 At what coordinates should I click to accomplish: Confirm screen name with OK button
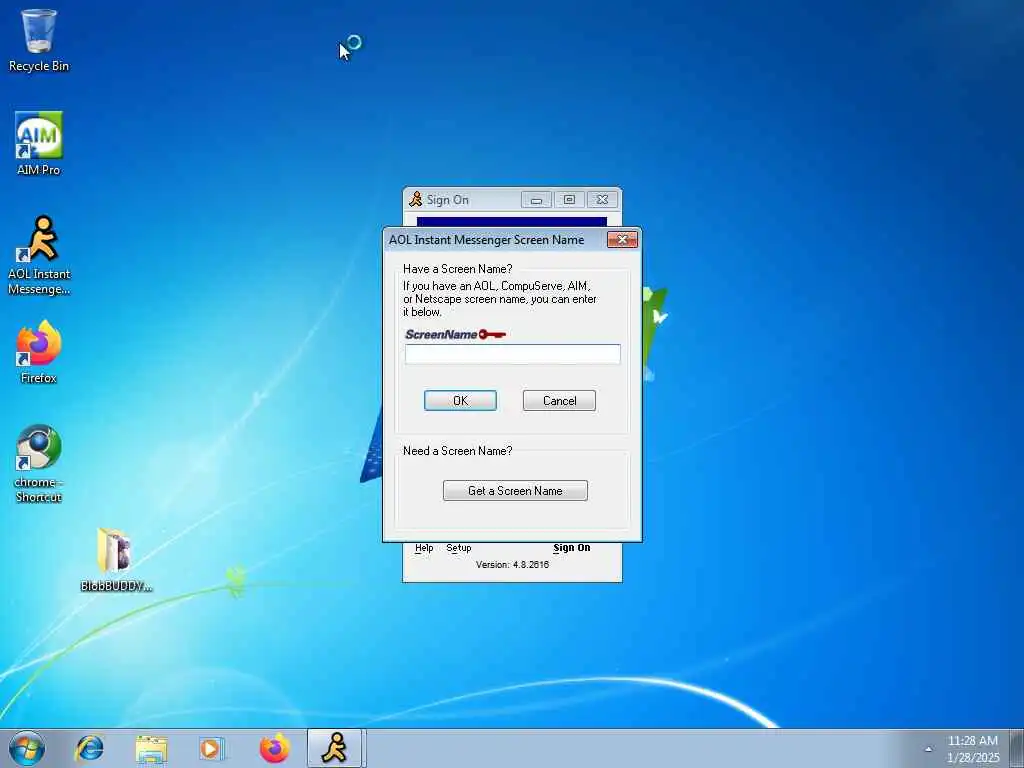tap(460, 400)
